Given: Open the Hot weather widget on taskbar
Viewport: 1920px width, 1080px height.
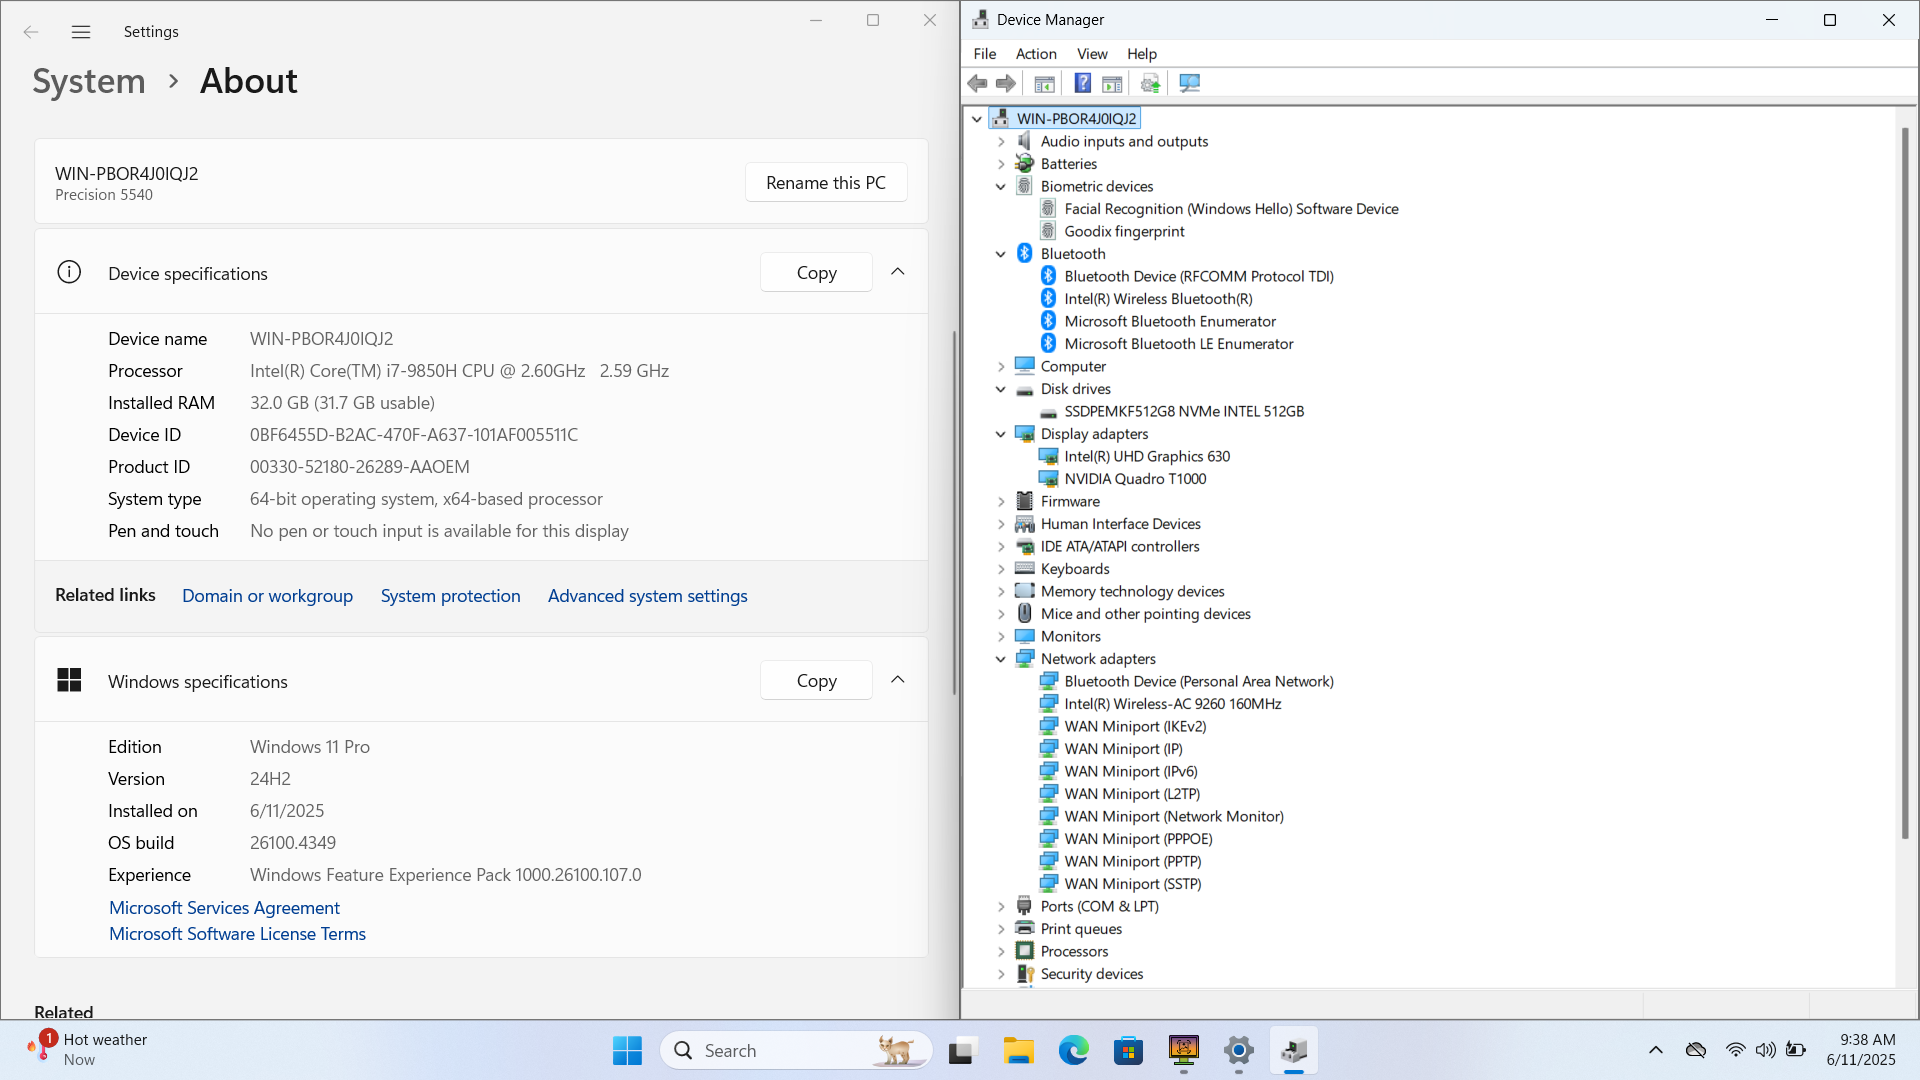Looking at the screenshot, I should 88,1050.
